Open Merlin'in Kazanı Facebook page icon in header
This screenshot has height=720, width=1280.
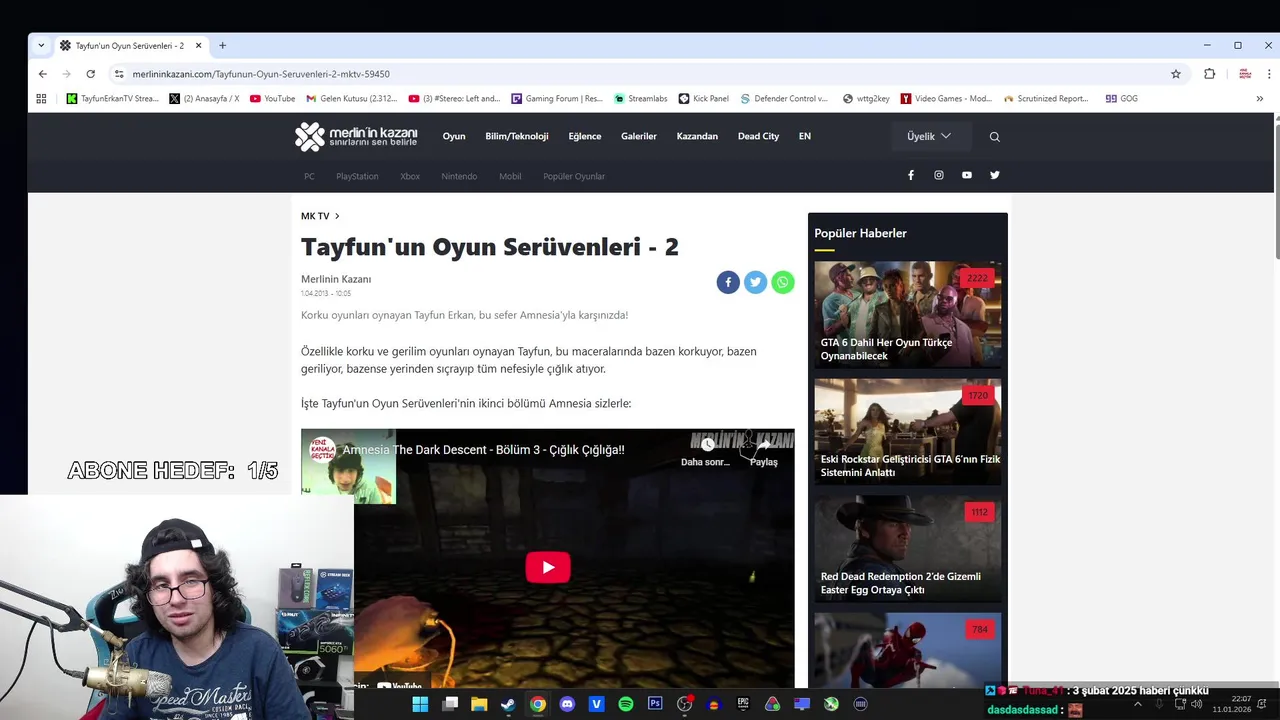click(910, 175)
